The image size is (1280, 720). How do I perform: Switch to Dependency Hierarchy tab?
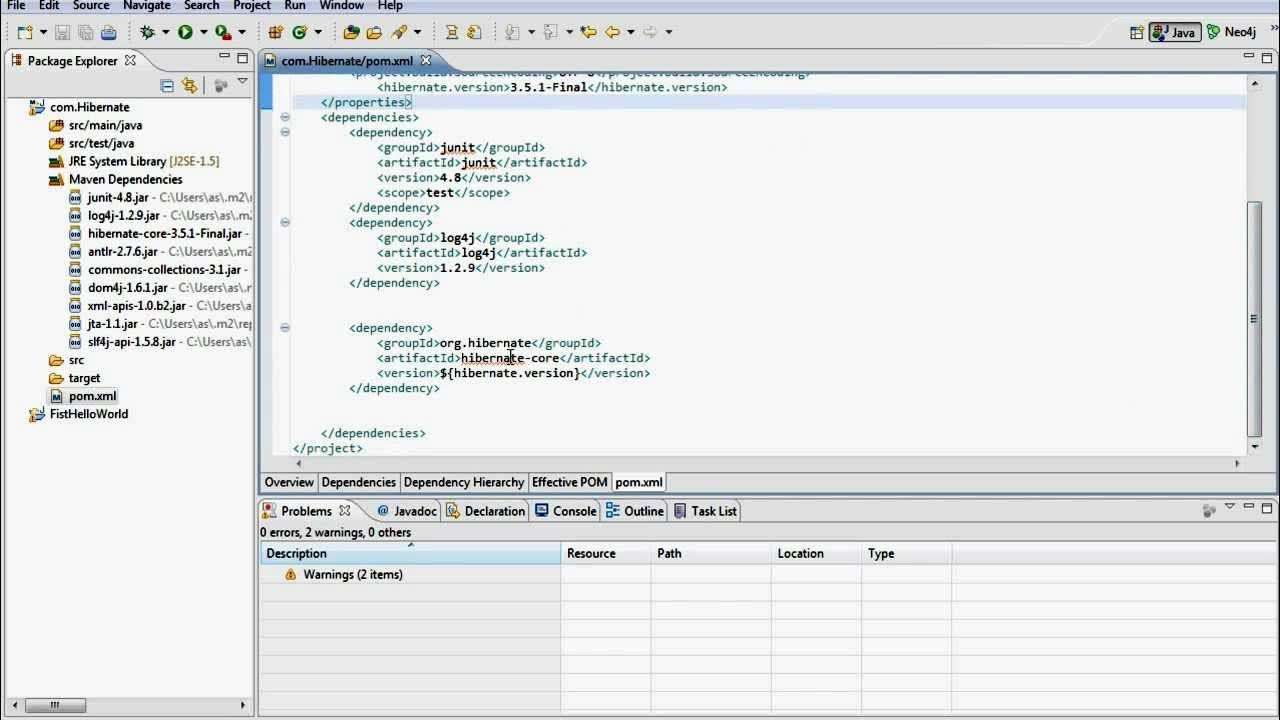pyautogui.click(x=464, y=482)
